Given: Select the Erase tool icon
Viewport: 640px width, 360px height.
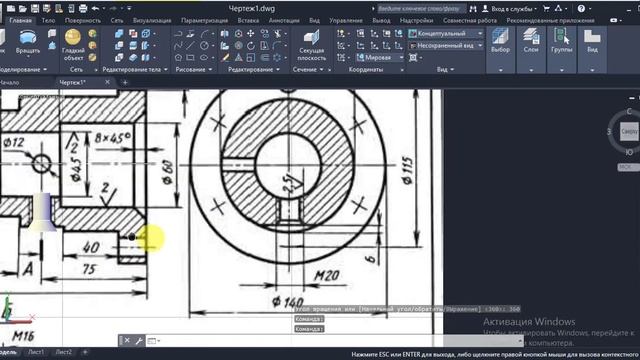Looking at the screenshot, I should point(225,57).
